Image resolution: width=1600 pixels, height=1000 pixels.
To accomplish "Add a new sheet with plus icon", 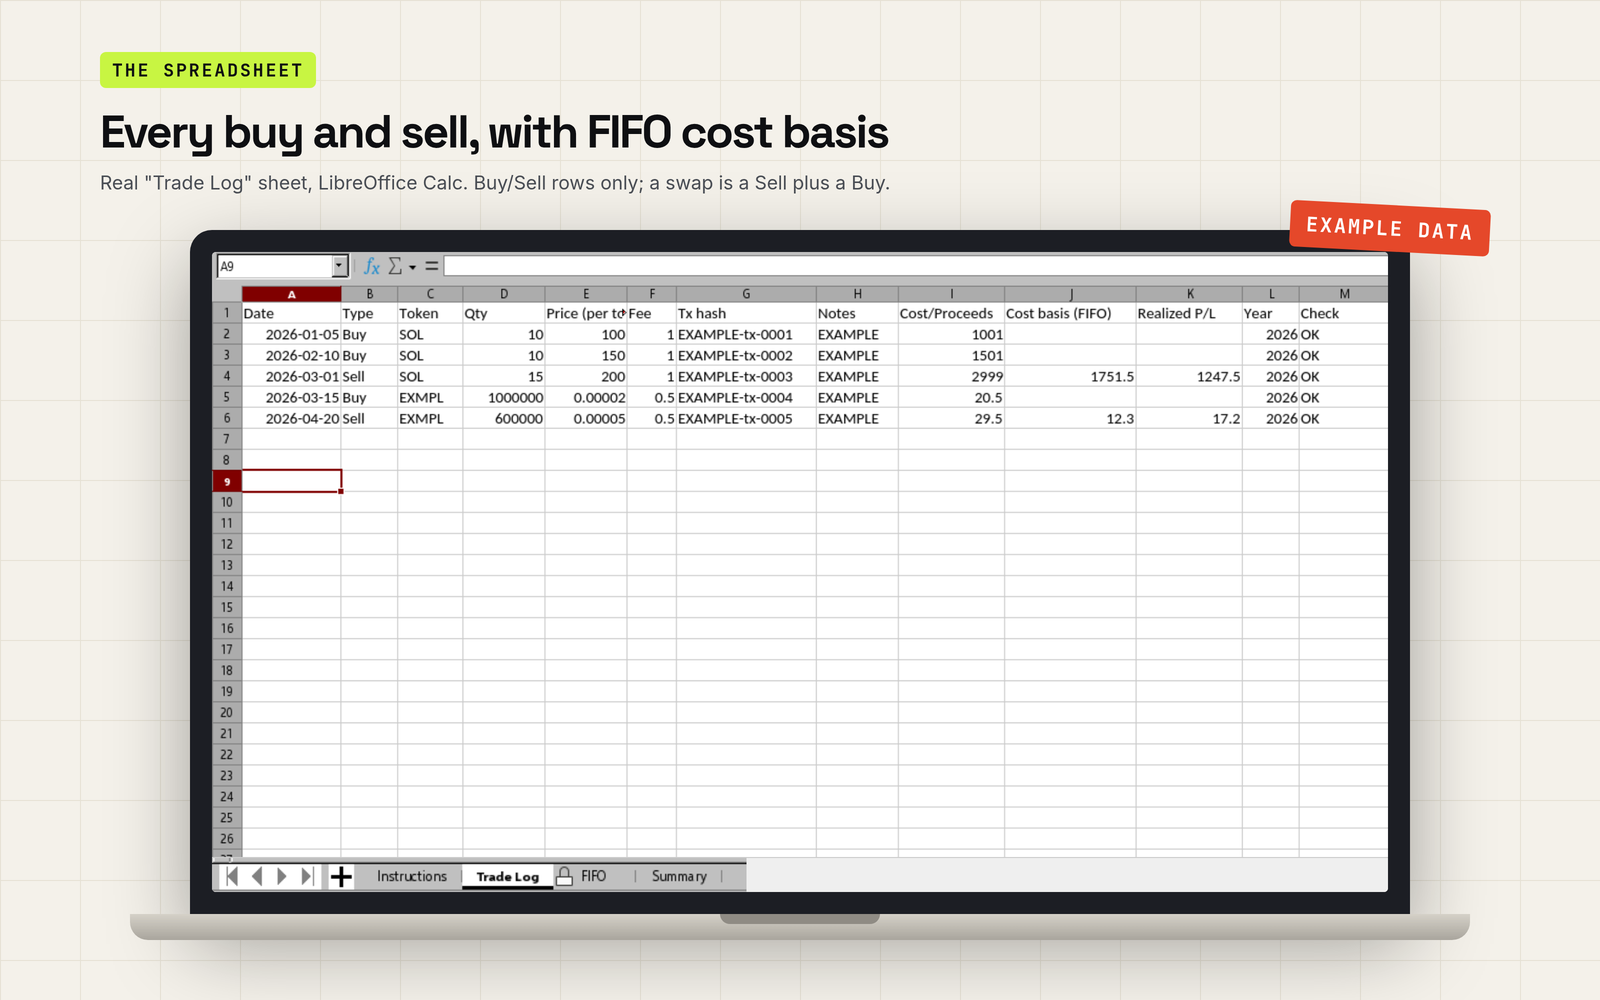I will point(341,877).
